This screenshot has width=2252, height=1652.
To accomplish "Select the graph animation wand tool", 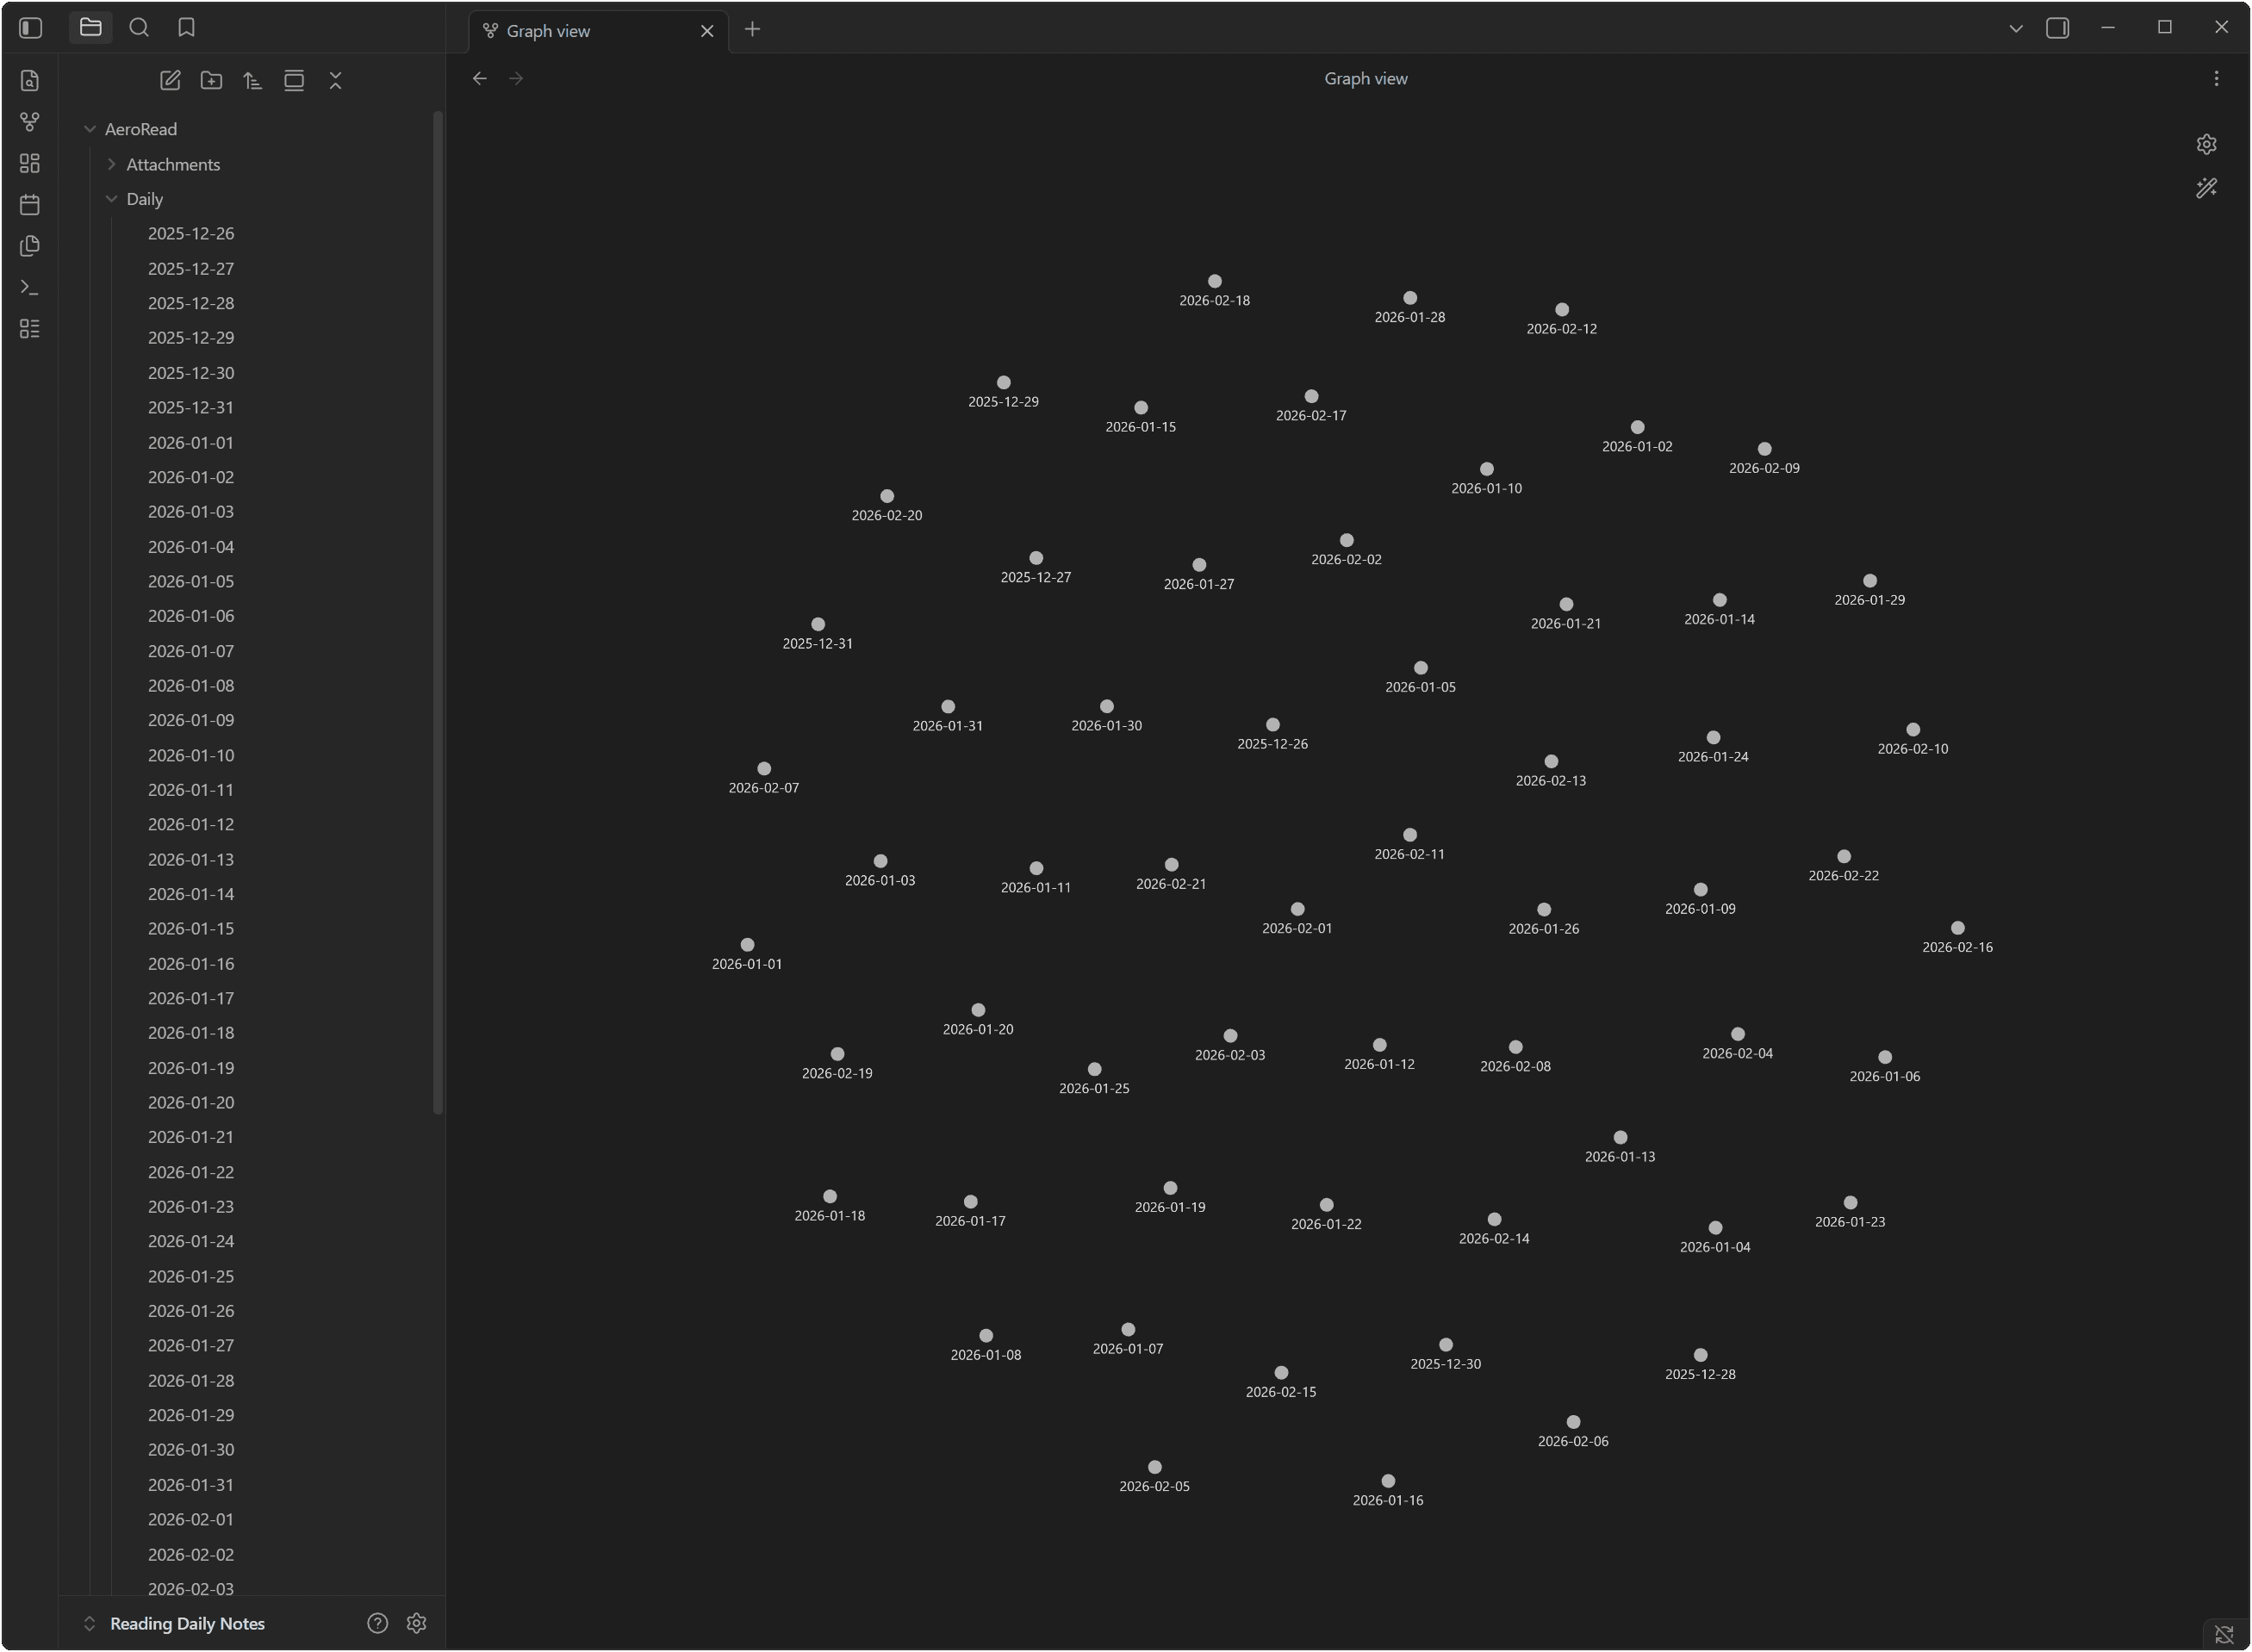I will [x=2207, y=188].
